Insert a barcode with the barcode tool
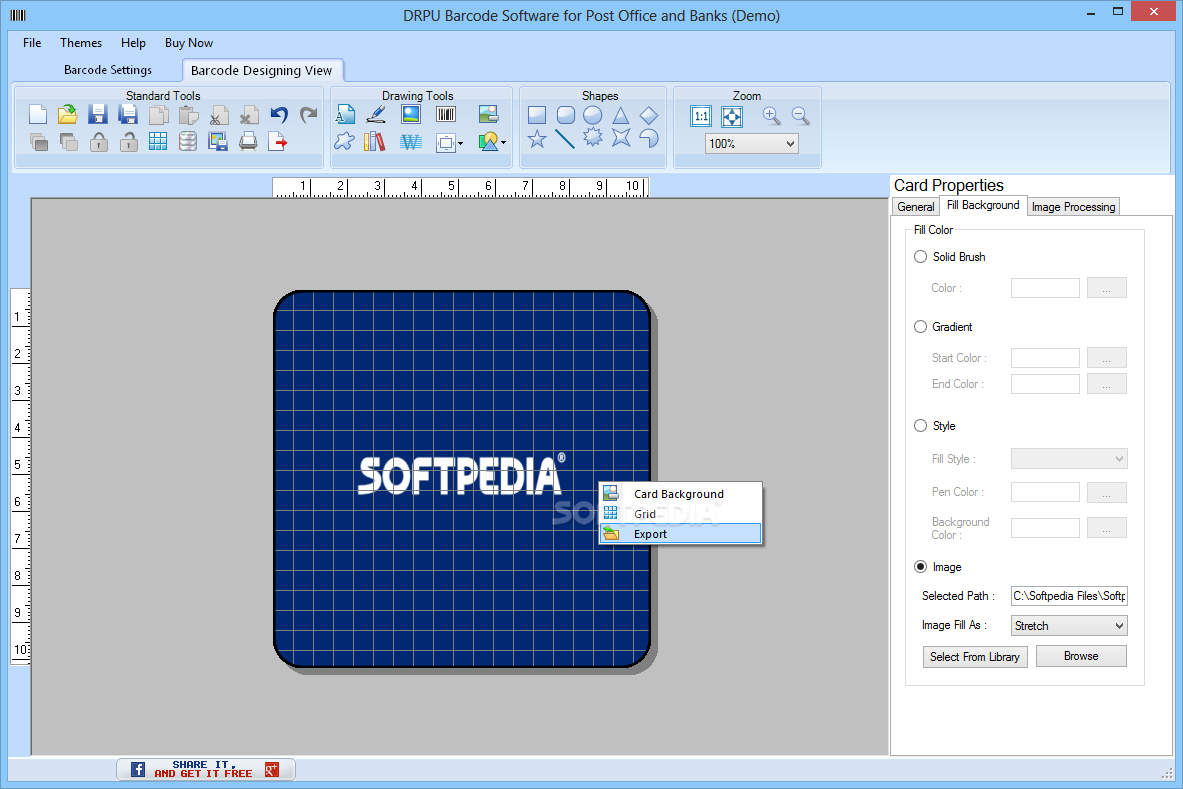The height and width of the screenshot is (789, 1183). click(446, 115)
